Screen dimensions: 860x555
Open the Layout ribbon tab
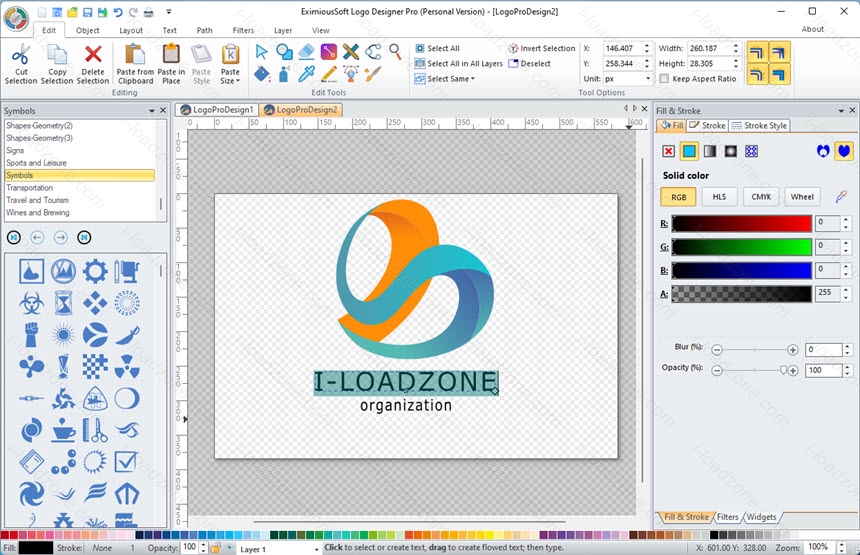[131, 31]
